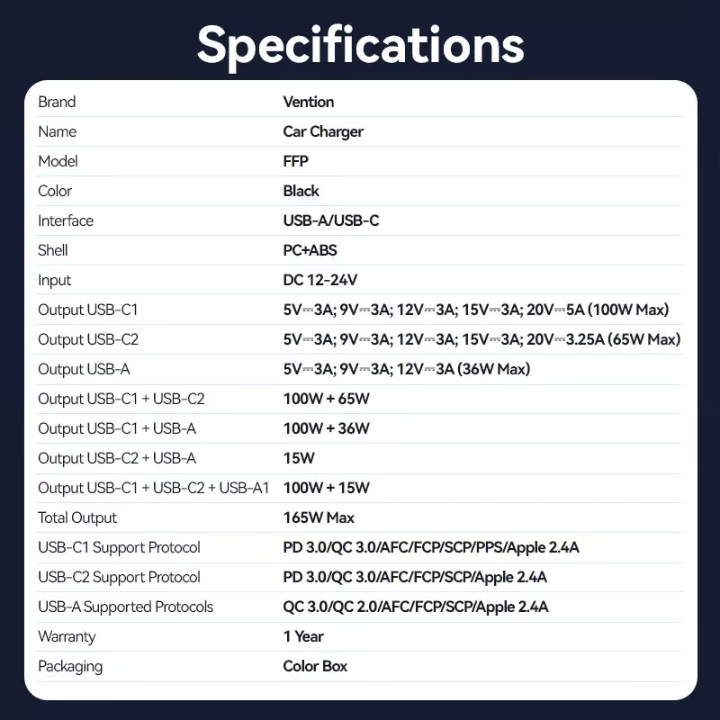Click the 100W + 65W value
The image size is (720, 720).
[326, 399]
